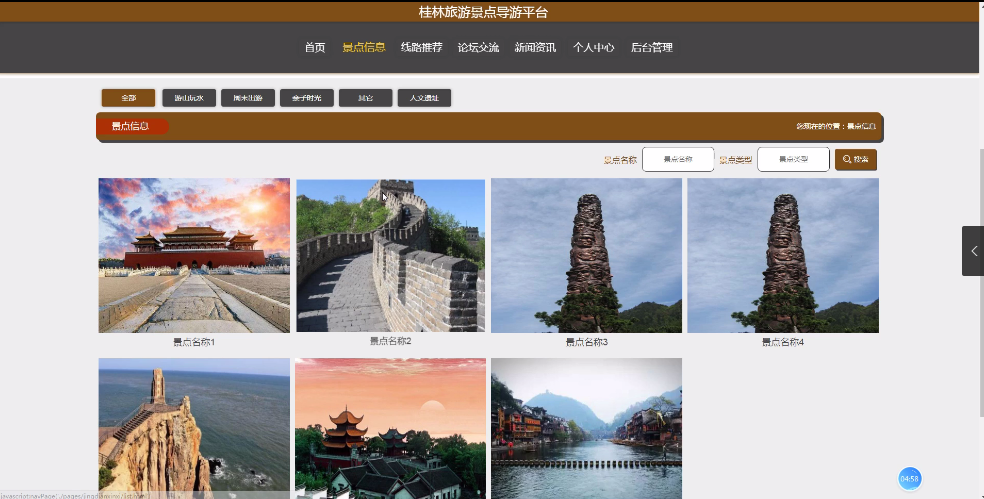
Task: Open 后台管理 in the navigation bar
Action: click(651, 47)
